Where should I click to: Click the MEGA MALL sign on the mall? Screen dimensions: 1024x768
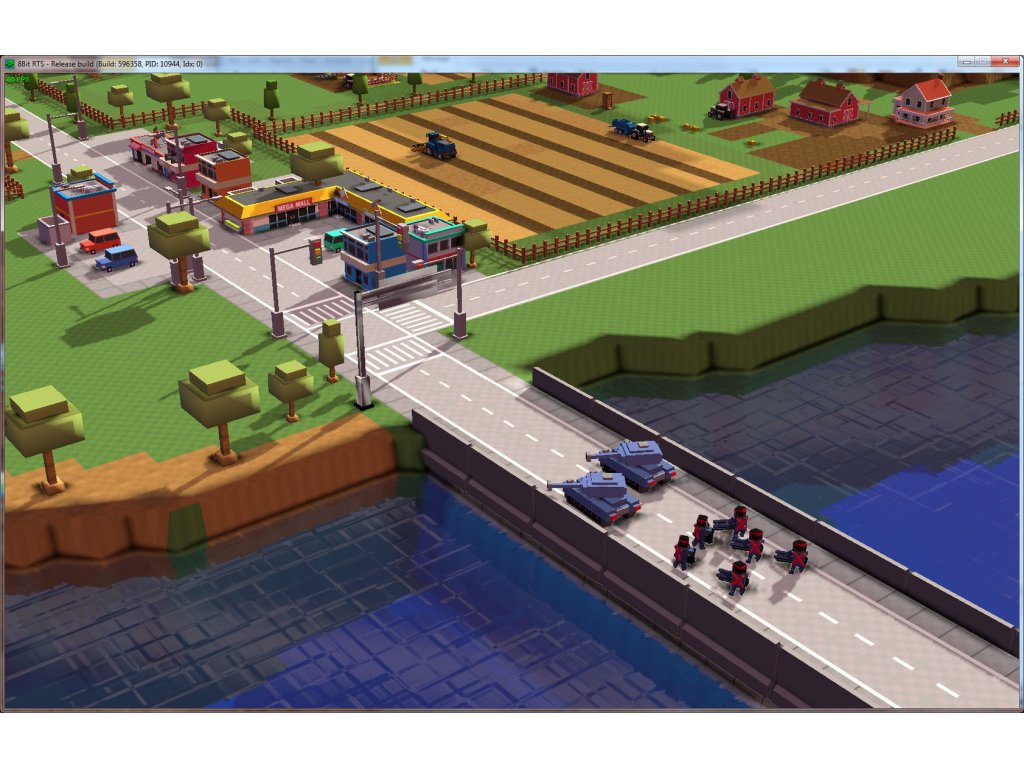coord(293,206)
